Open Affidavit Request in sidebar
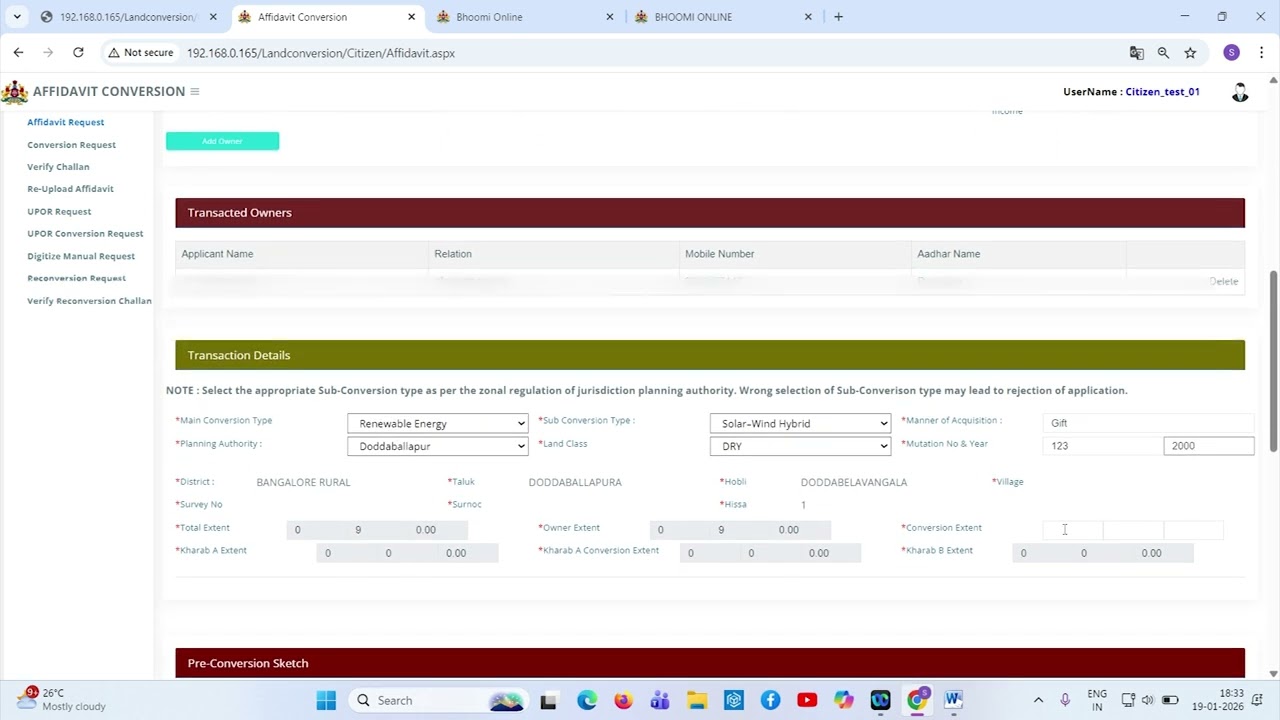Image resolution: width=1280 pixels, height=720 pixels. coord(66,122)
